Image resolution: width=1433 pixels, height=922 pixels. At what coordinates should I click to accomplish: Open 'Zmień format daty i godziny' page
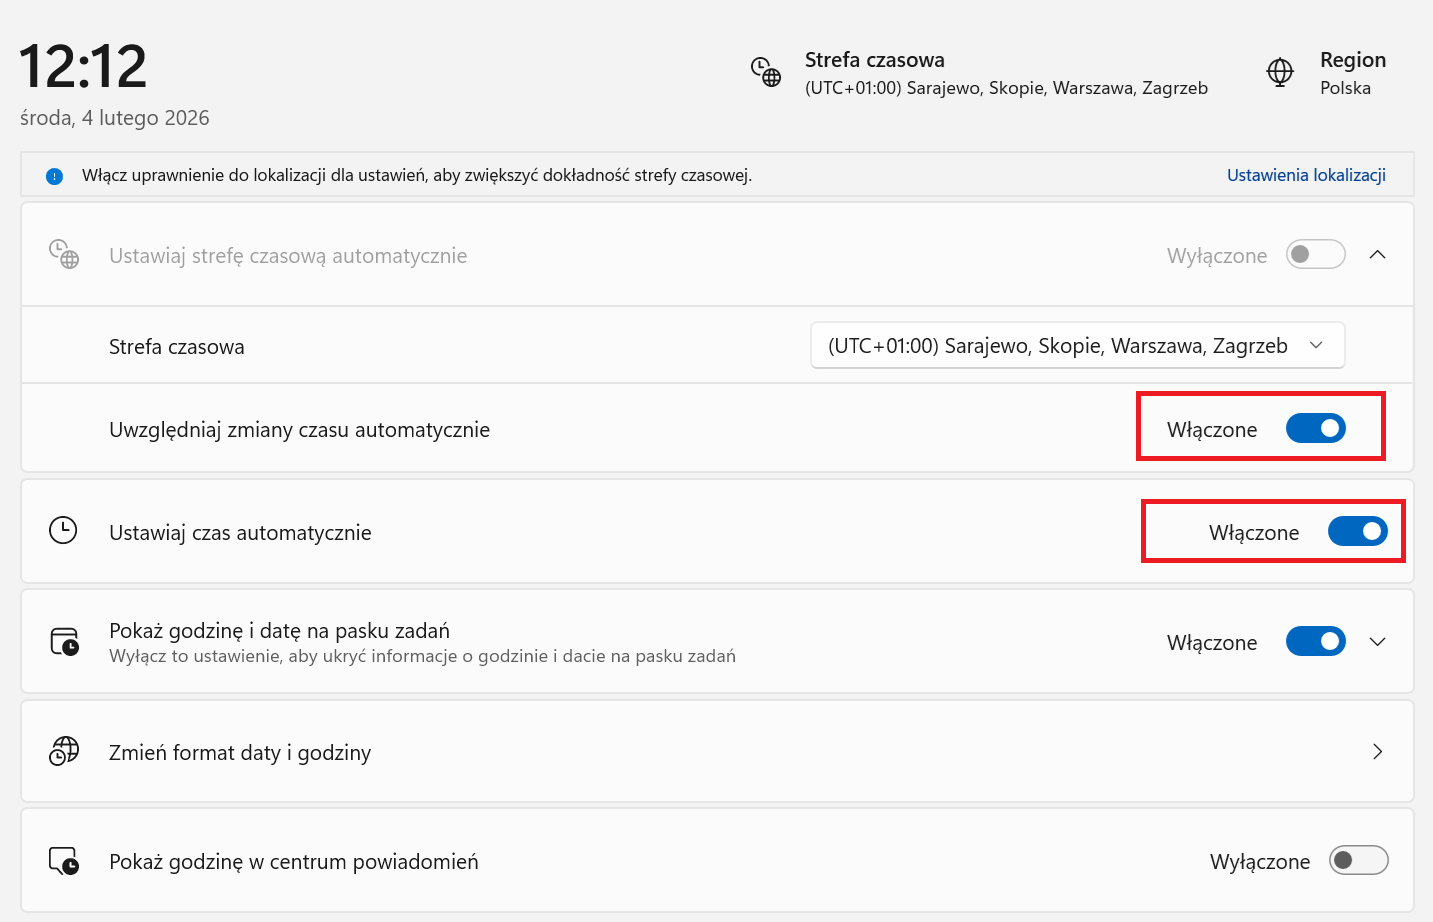click(1377, 752)
